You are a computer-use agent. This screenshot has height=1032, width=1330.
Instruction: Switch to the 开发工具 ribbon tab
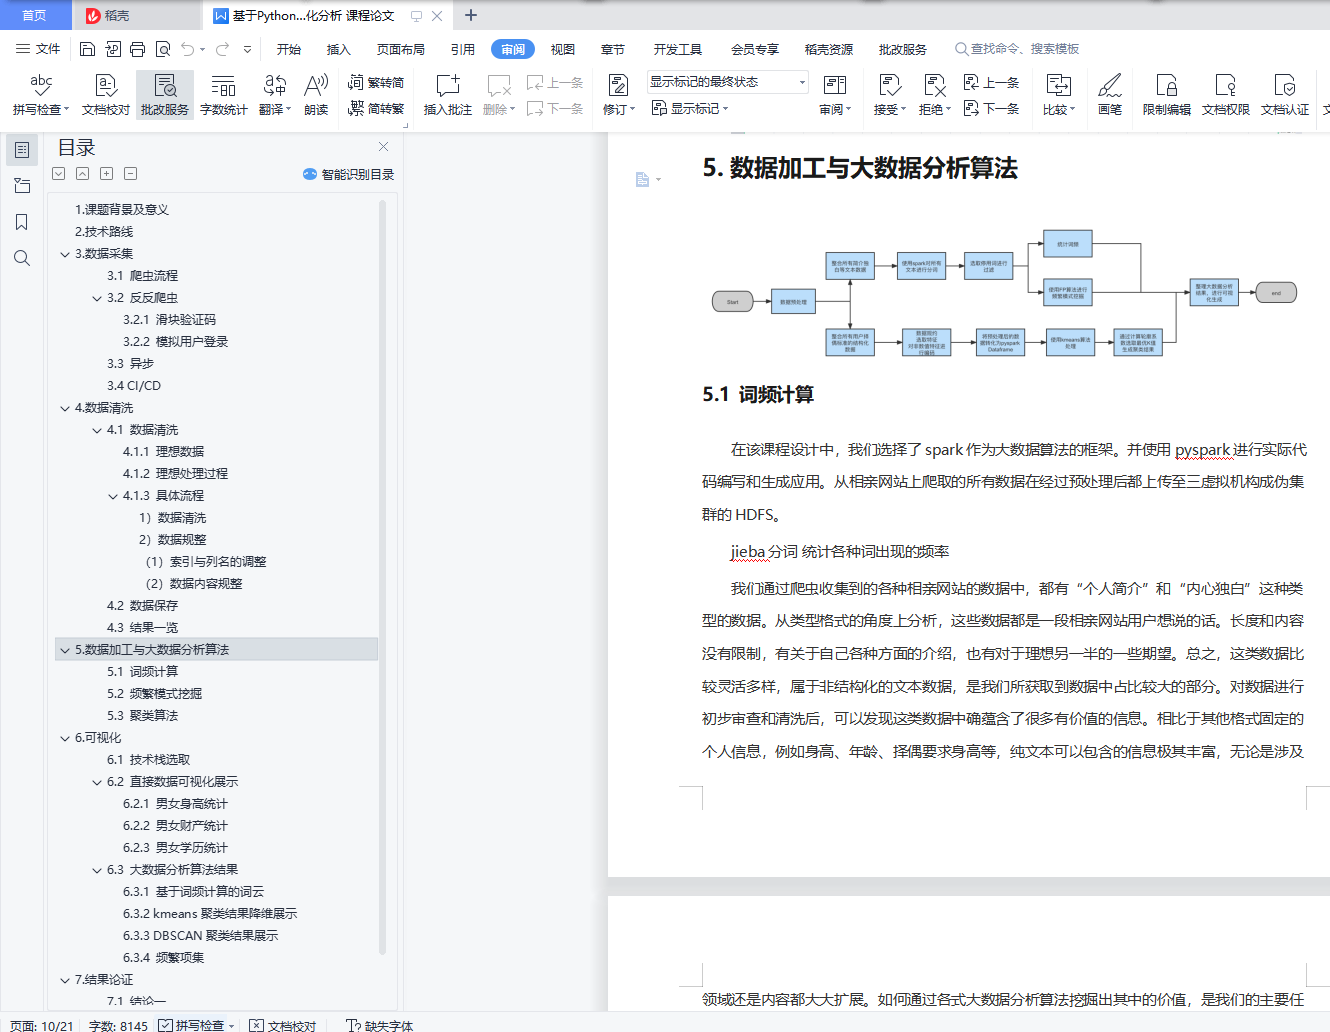[678, 49]
